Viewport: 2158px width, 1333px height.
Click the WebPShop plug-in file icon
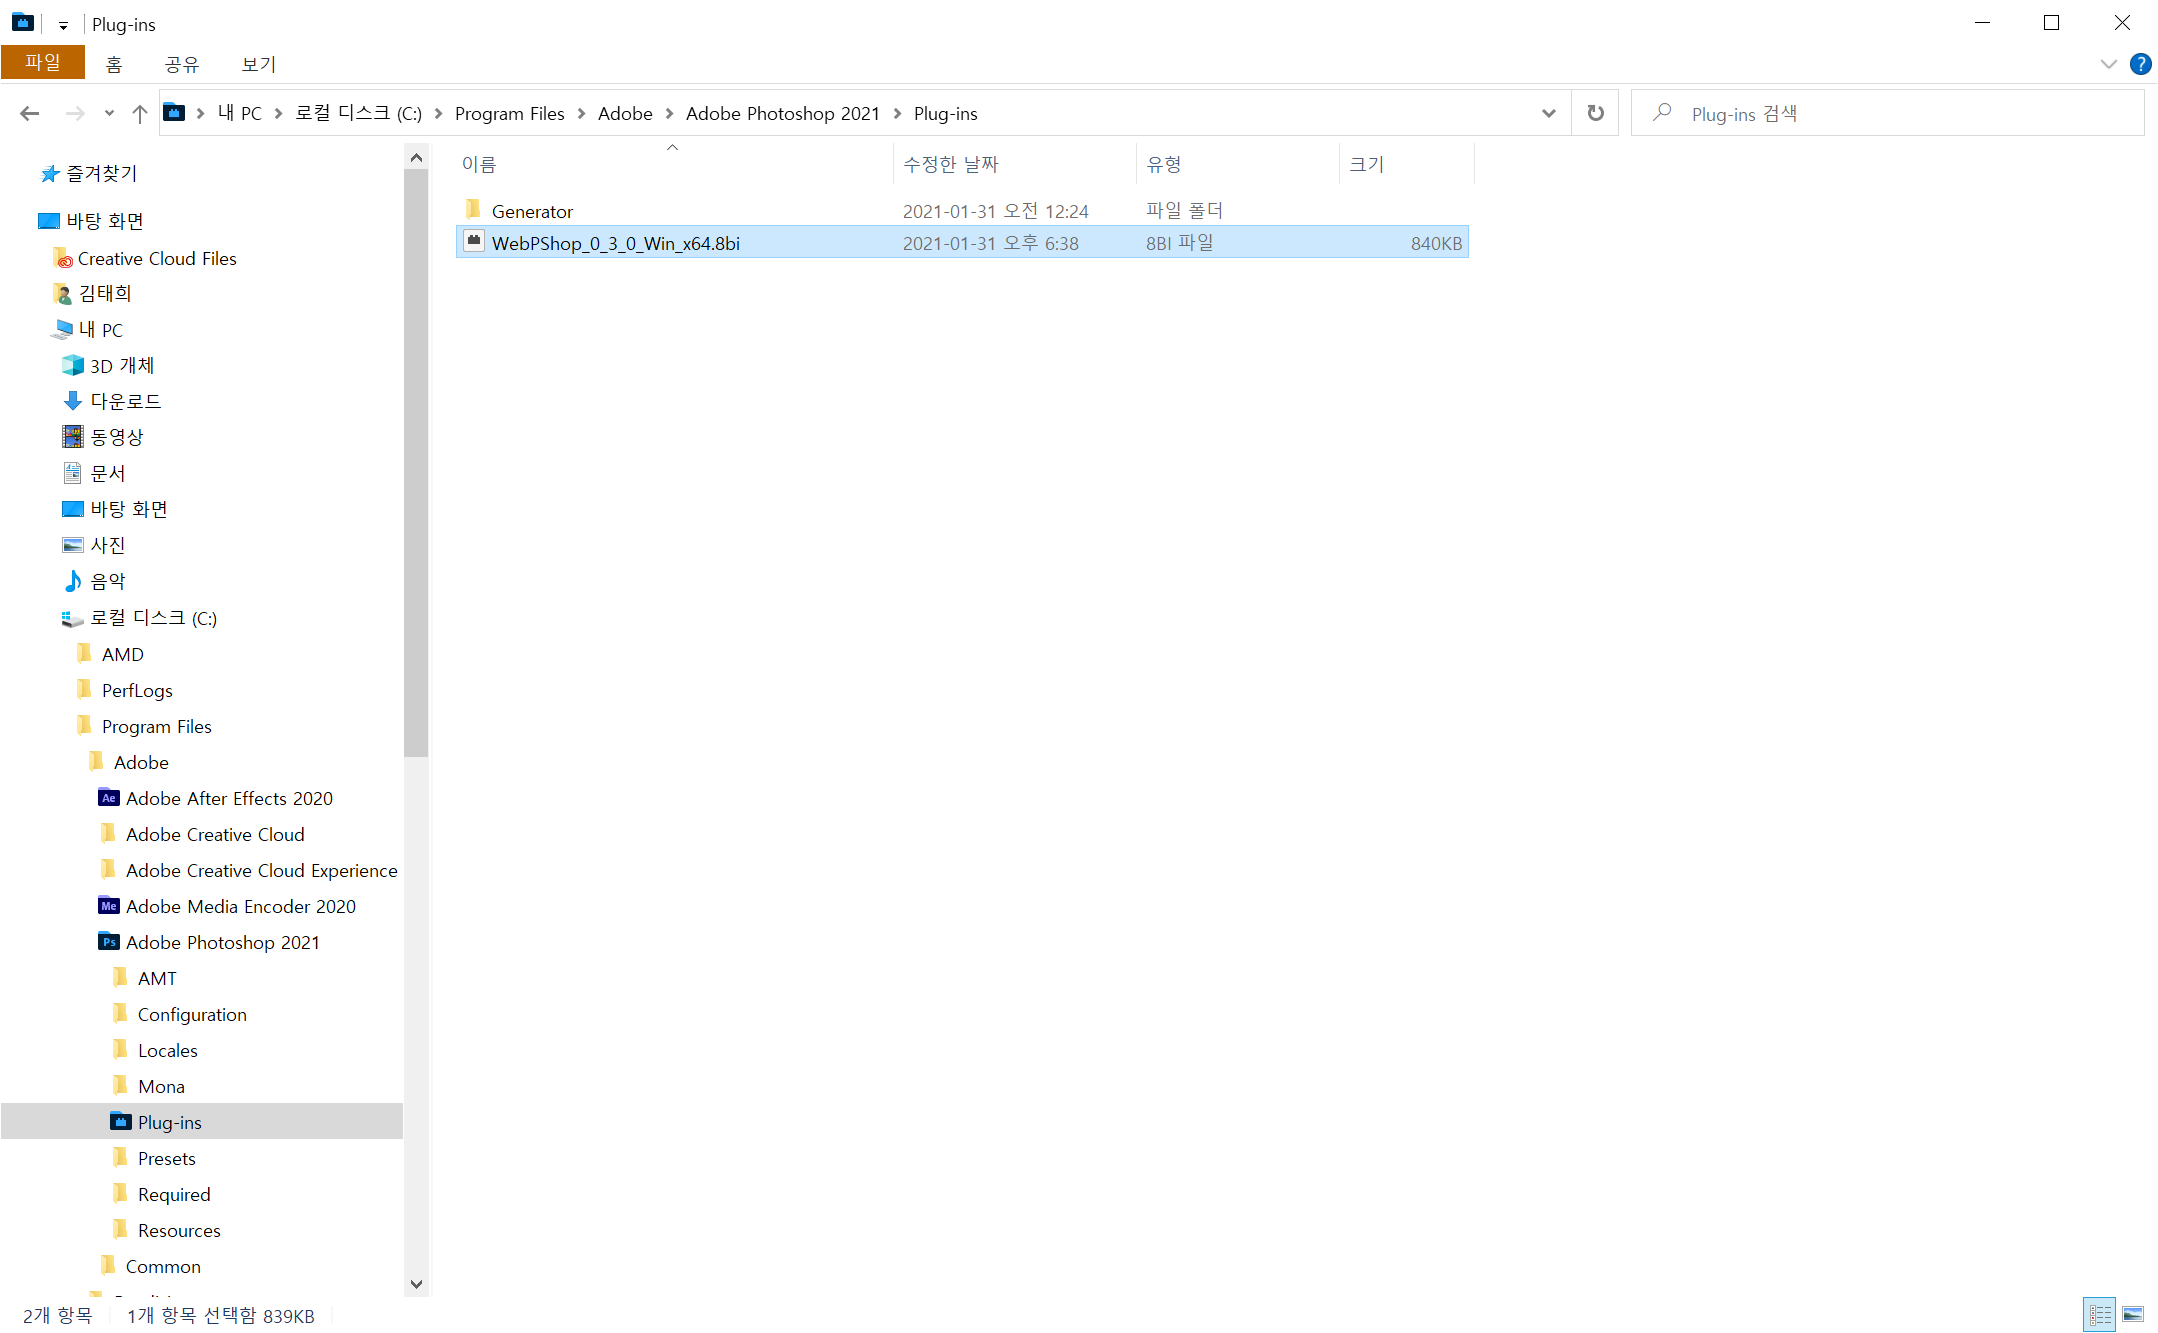point(474,242)
